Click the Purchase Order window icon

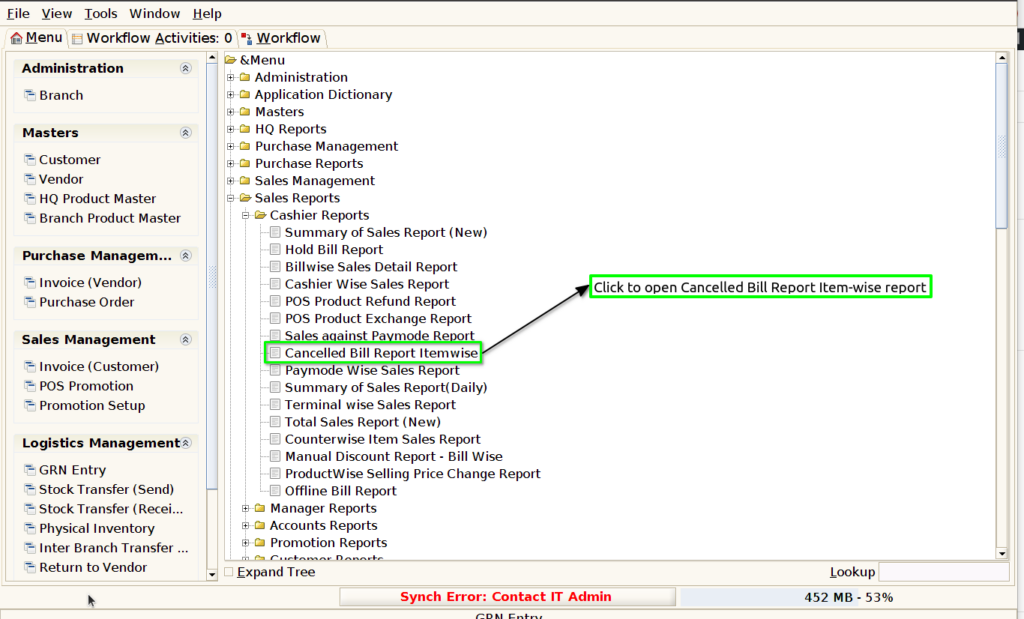pos(29,302)
